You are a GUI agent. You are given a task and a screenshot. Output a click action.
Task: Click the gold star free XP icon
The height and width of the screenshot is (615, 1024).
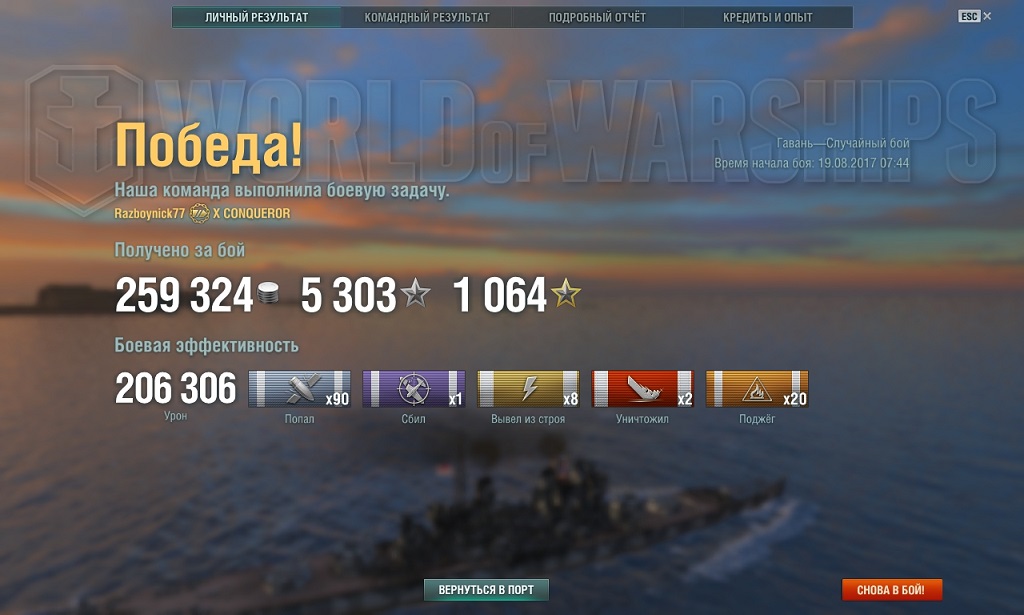pos(566,293)
